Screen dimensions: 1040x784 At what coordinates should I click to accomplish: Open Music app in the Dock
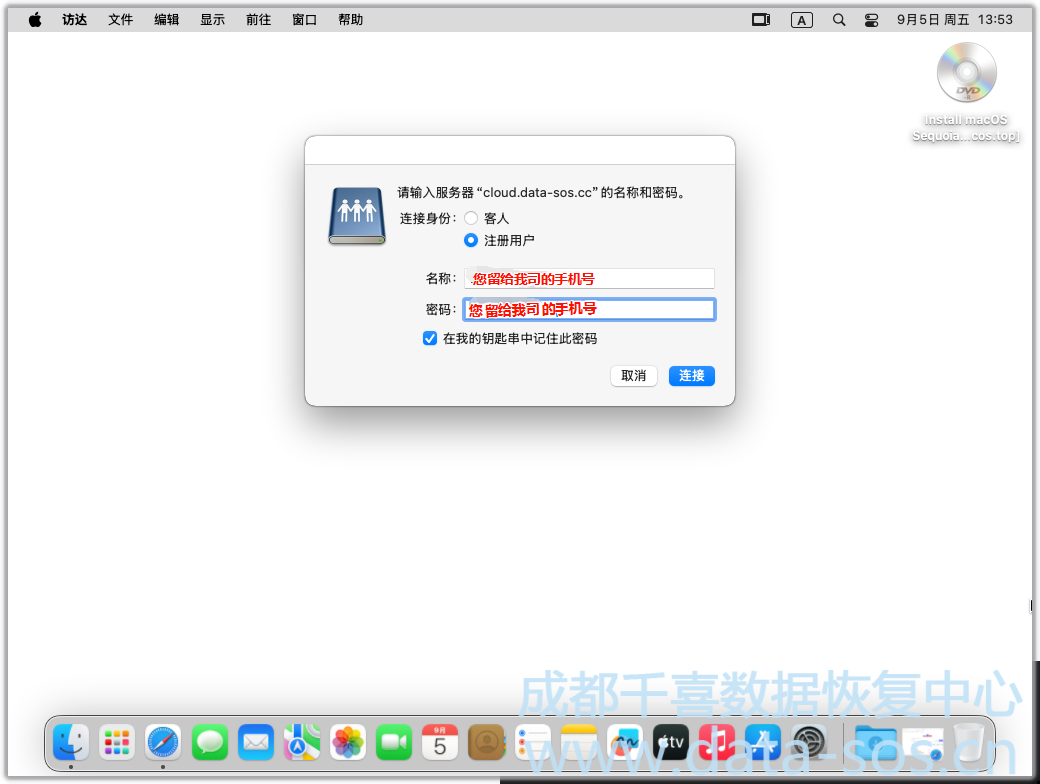pos(717,742)
